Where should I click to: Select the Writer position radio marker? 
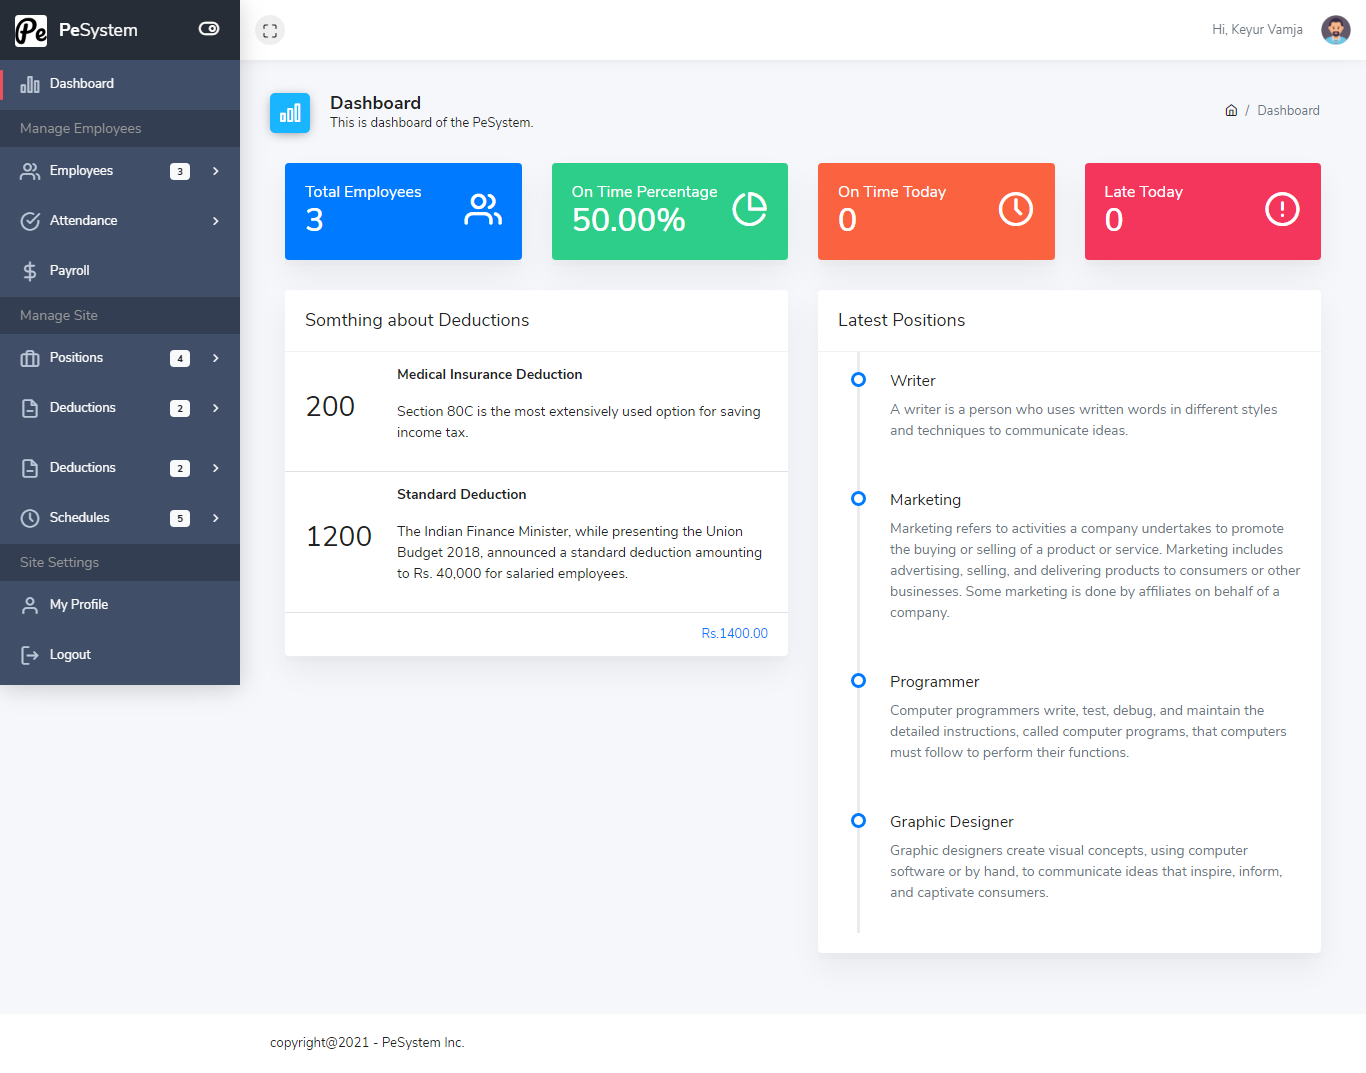(x=858, y=379)
